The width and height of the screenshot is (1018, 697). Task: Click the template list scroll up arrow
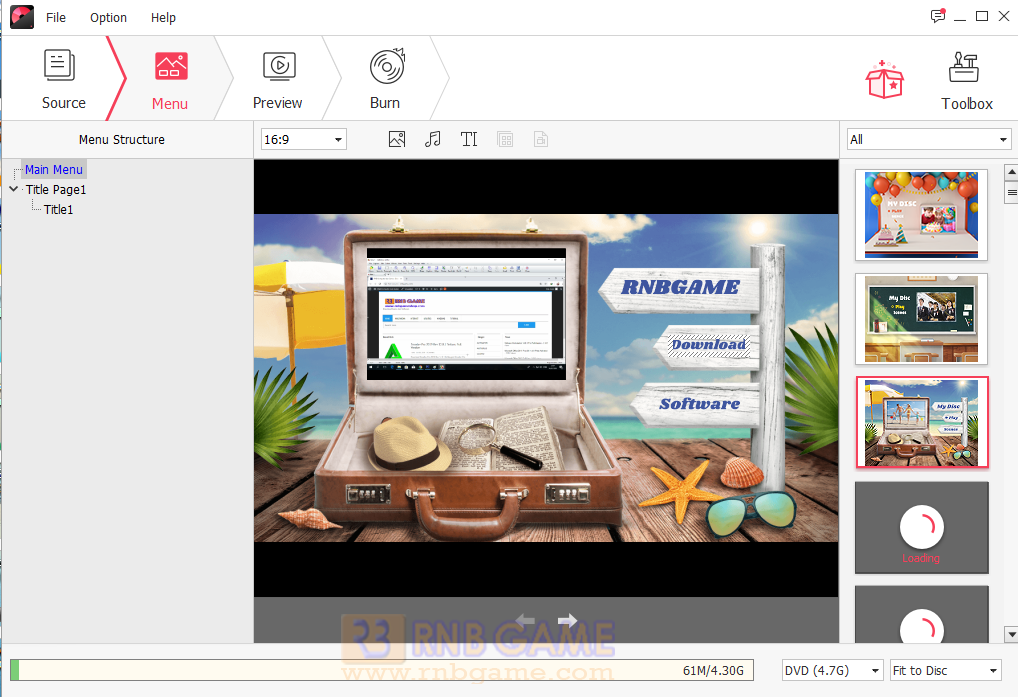tap(1011, 172)
